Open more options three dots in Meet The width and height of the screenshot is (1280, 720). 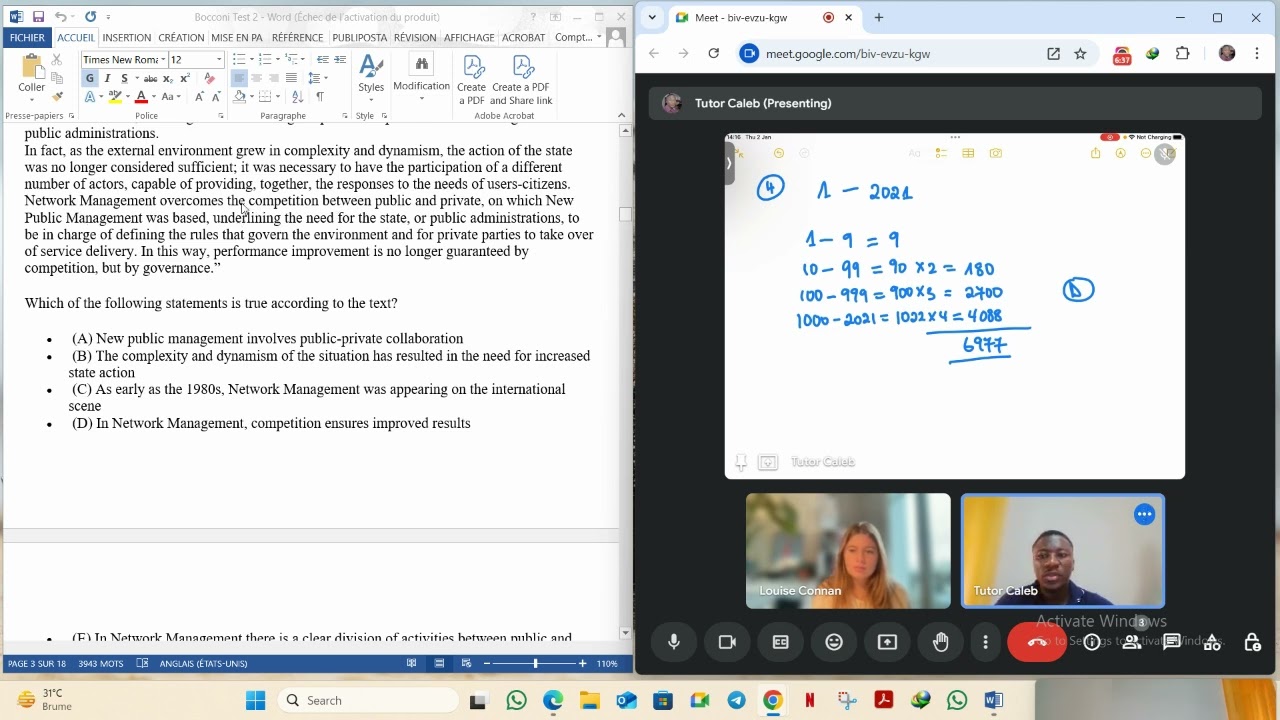986,642
